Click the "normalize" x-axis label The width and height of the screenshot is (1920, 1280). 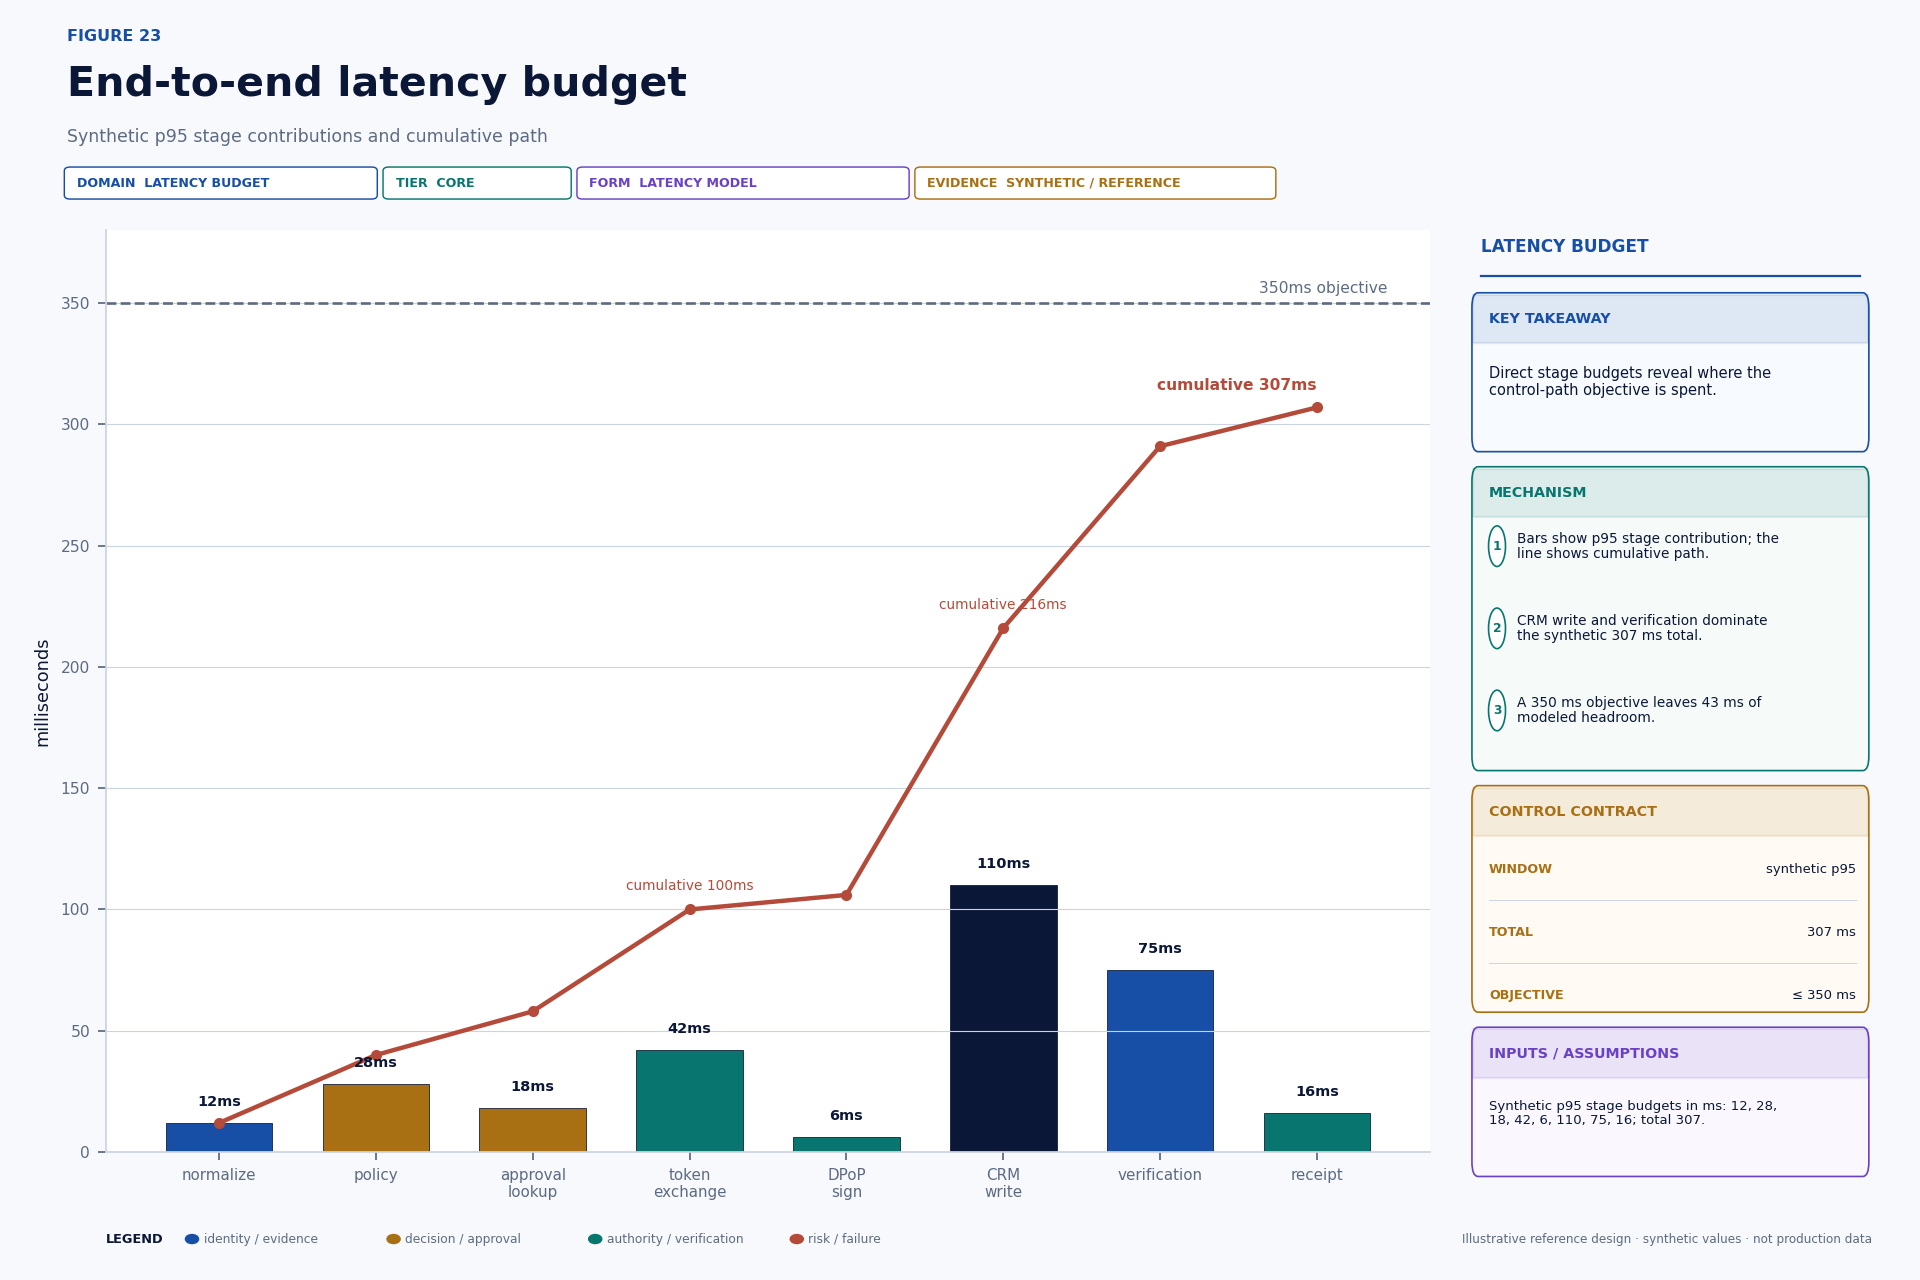click(219, 1175)
